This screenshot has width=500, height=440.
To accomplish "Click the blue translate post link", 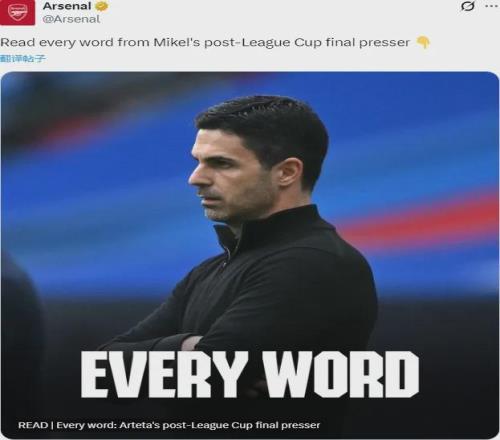I will click(23, 59).
